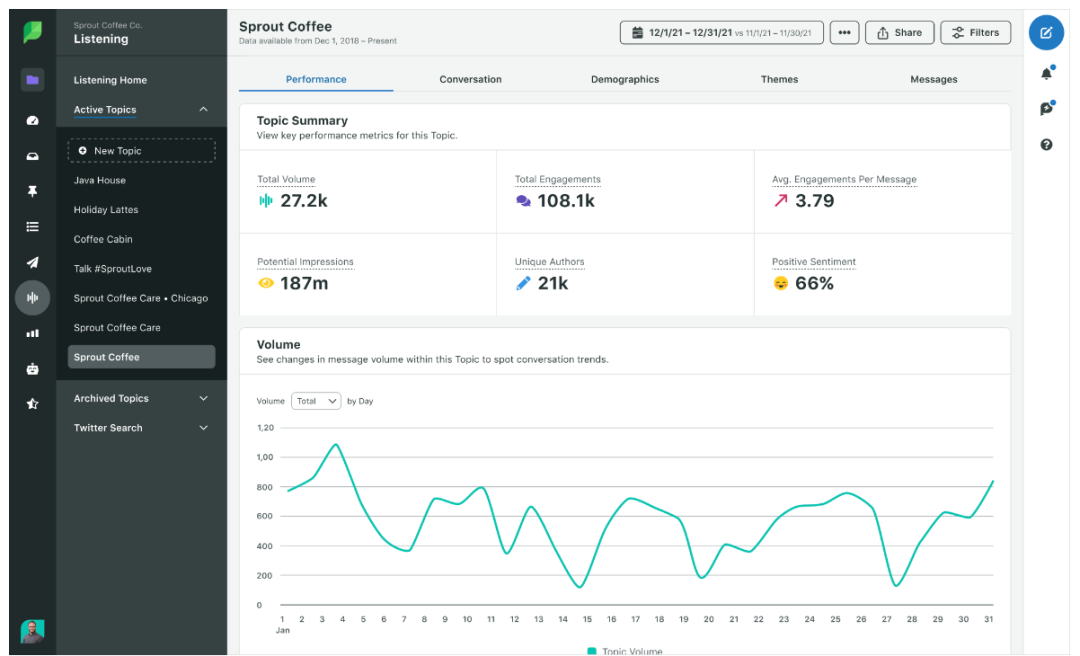The image size is (1080, 656).
Task: Open the bar chart reports icon
Action: 32,334
